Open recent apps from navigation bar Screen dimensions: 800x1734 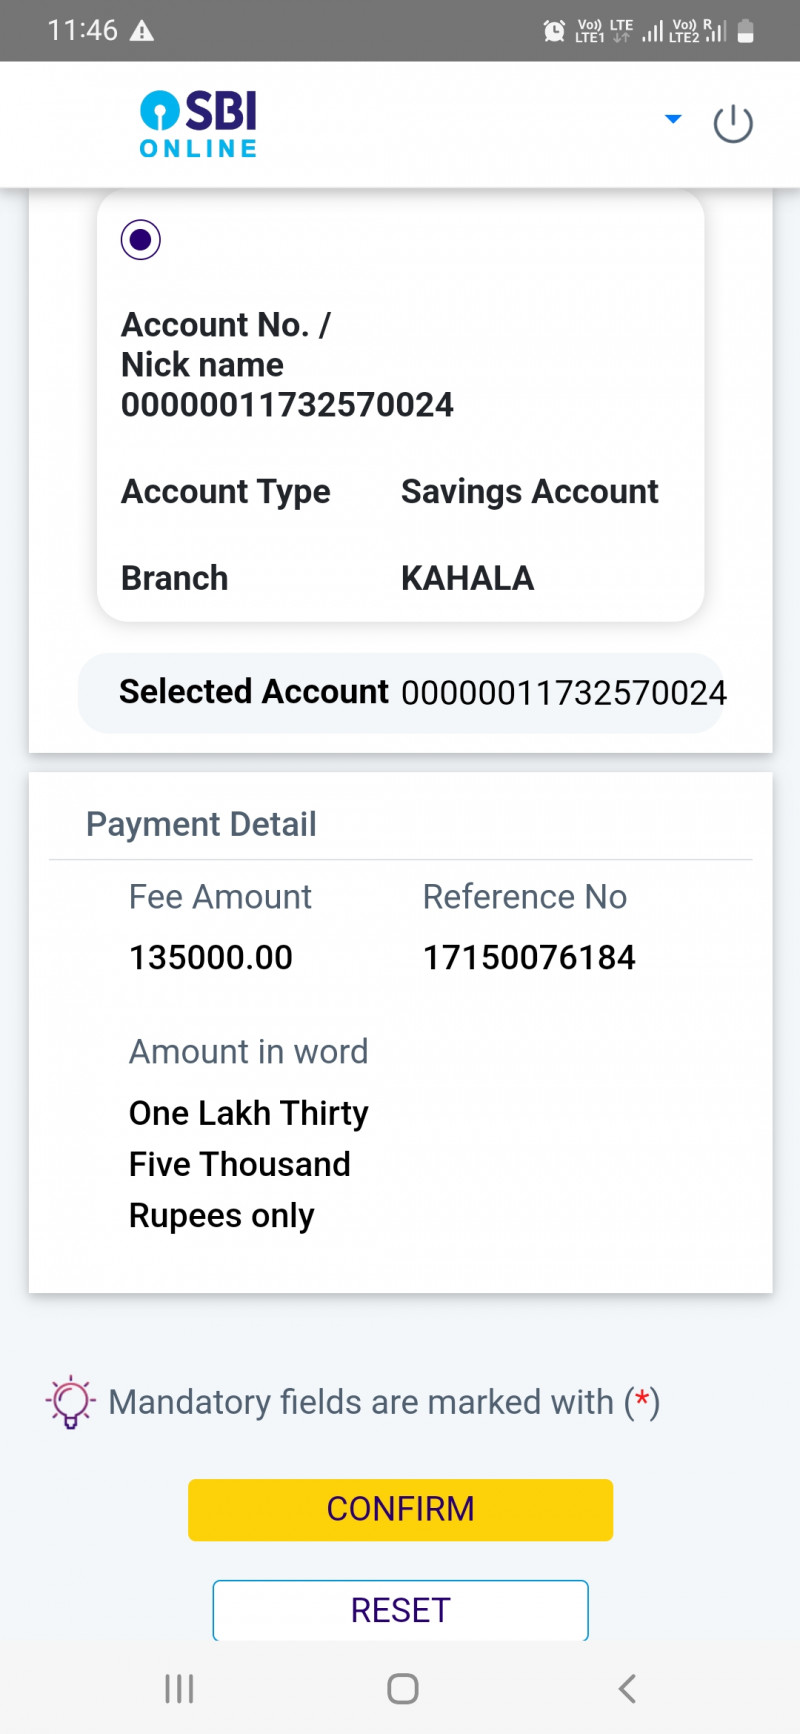pyautogui.click(x=179, y=1689)
